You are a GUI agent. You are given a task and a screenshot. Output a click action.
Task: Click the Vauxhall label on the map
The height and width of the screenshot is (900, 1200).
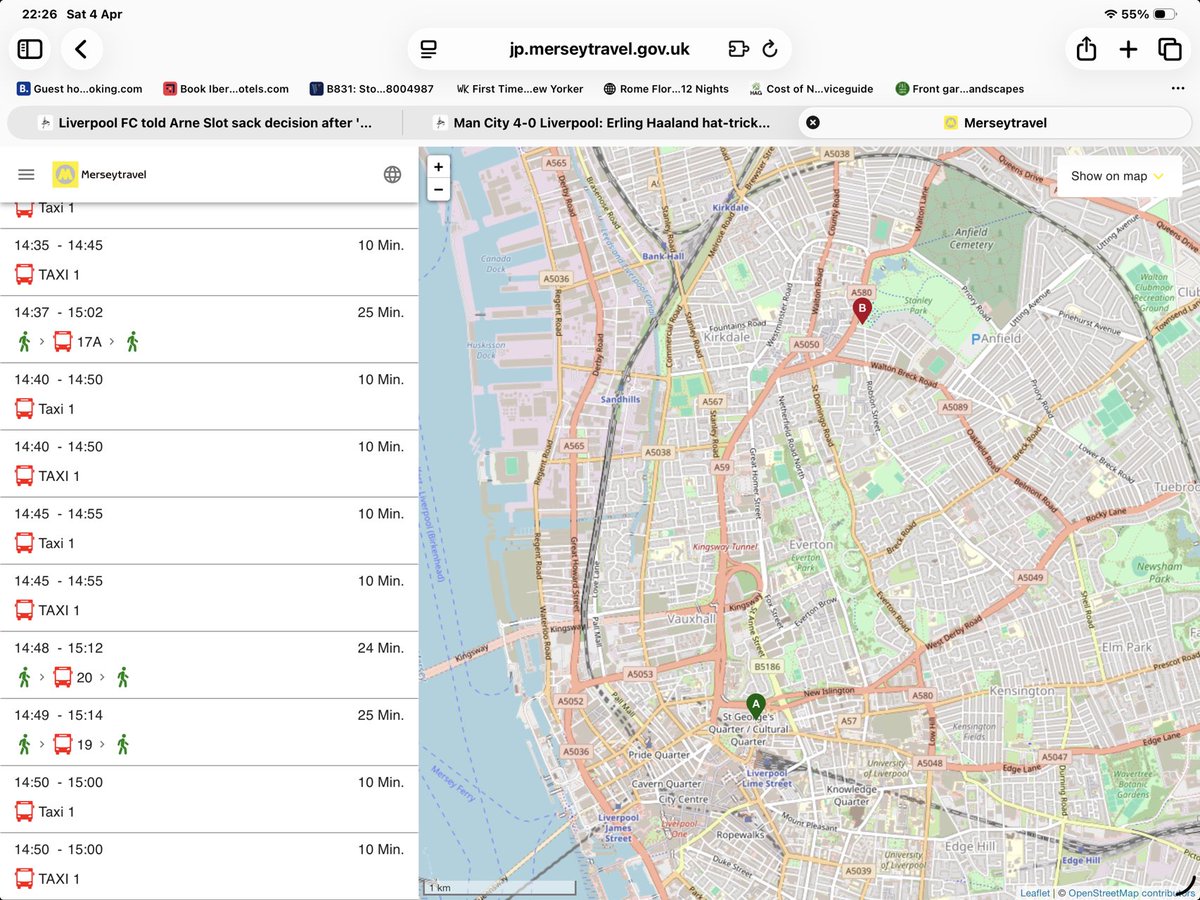(x=691, y=619)
